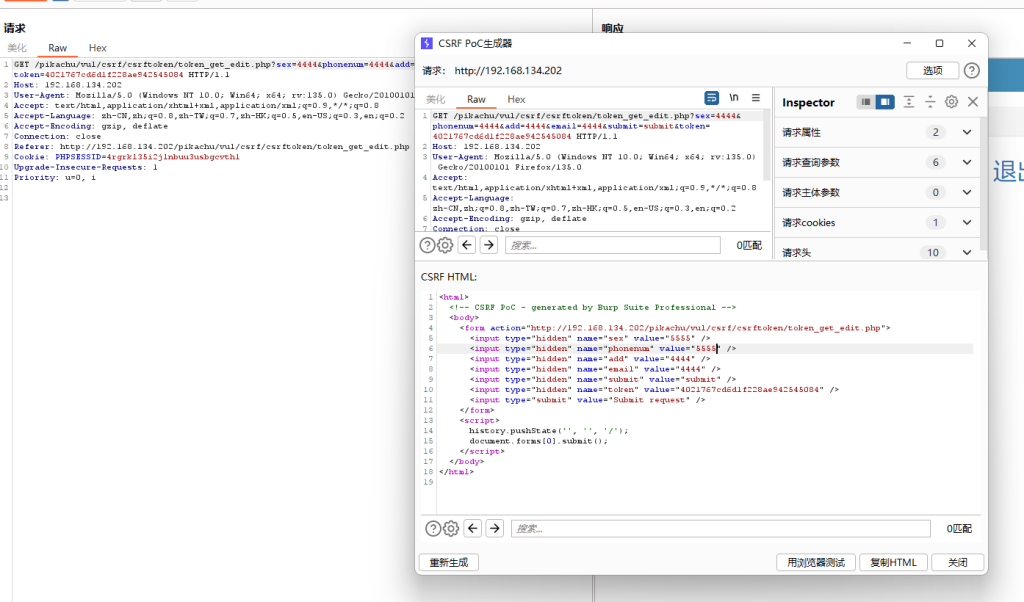Click the token value in CSRF HTML
Viewport: 1024px width, 602px height.
click(x=749, y=390)
